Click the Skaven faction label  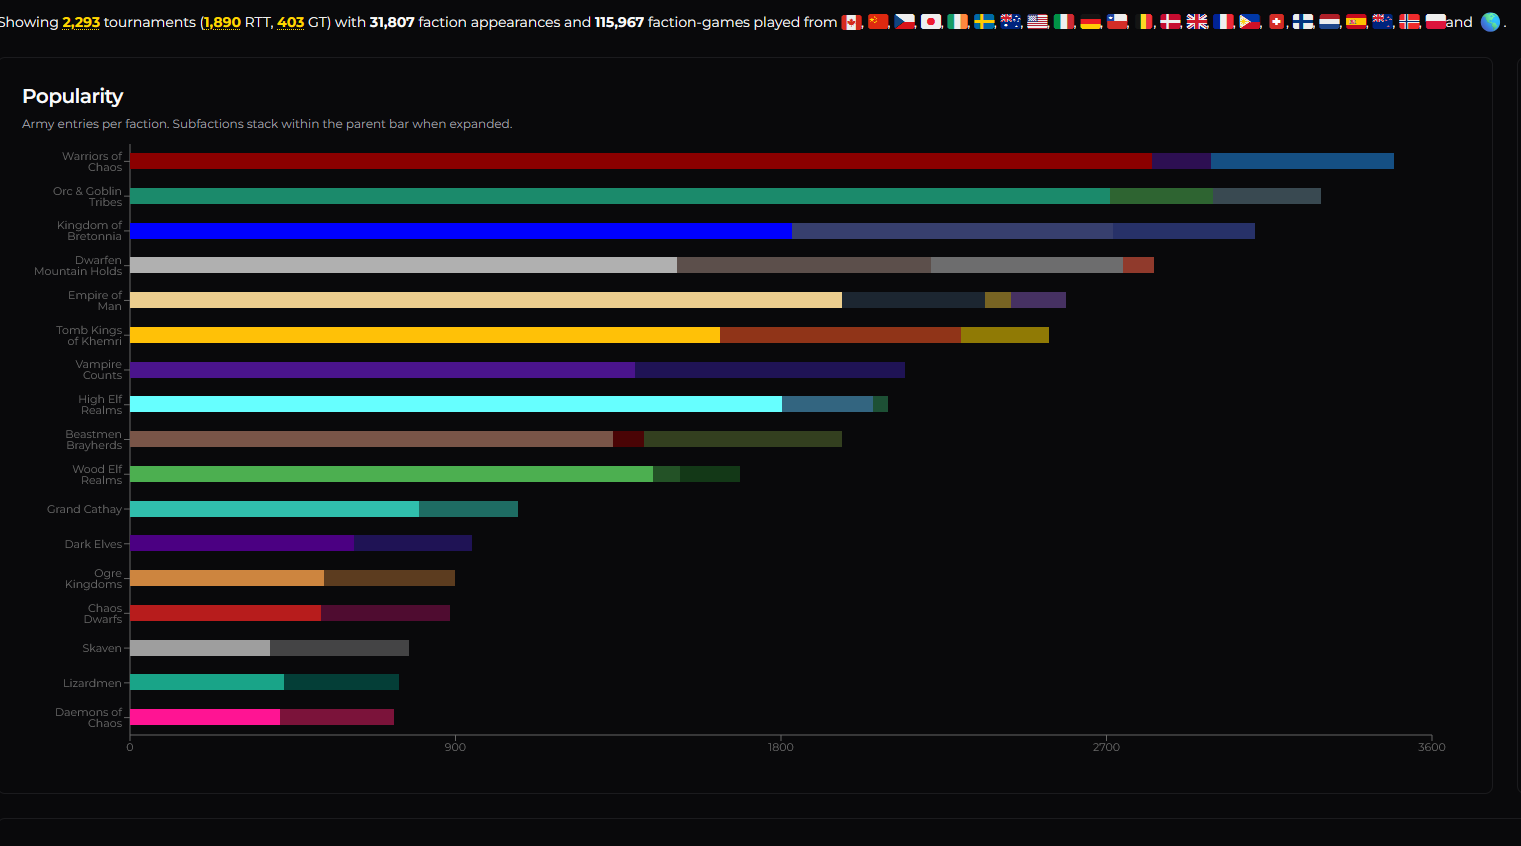(x=102, y=648)
